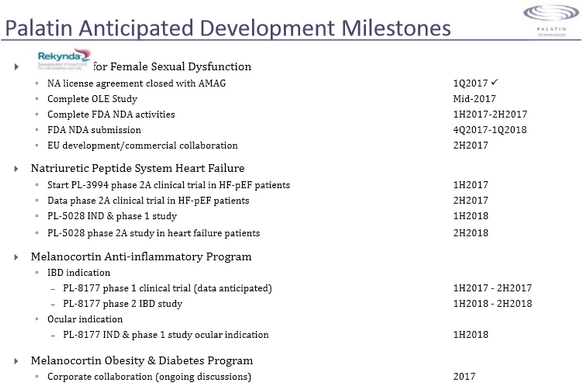Select the 'Complete OLE Study' line
The height and width of the screenshot is (384, 582).
click(92, 99)
